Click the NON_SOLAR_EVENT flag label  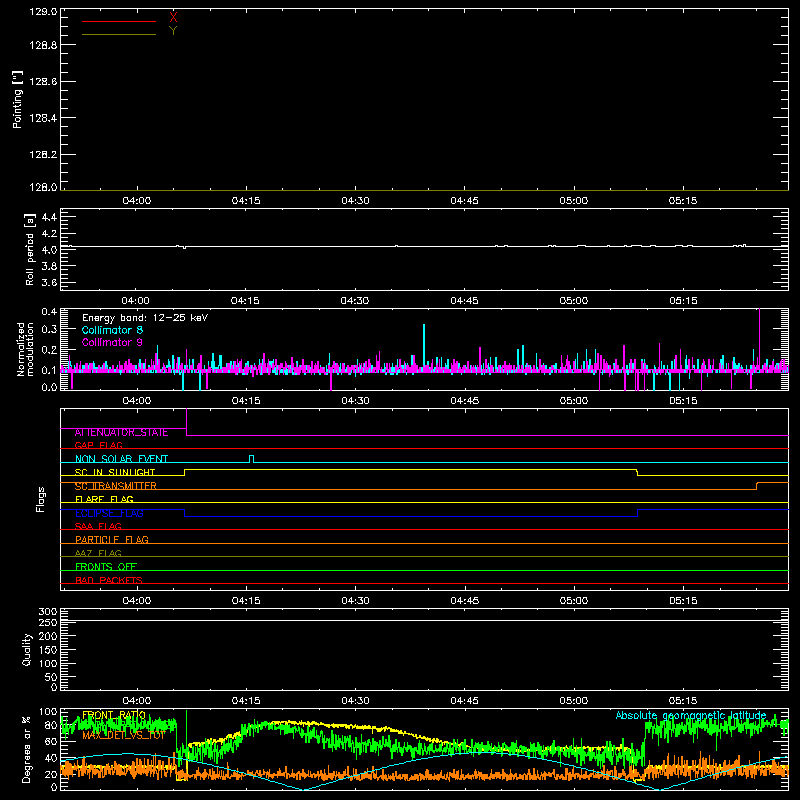pos(121,459)
